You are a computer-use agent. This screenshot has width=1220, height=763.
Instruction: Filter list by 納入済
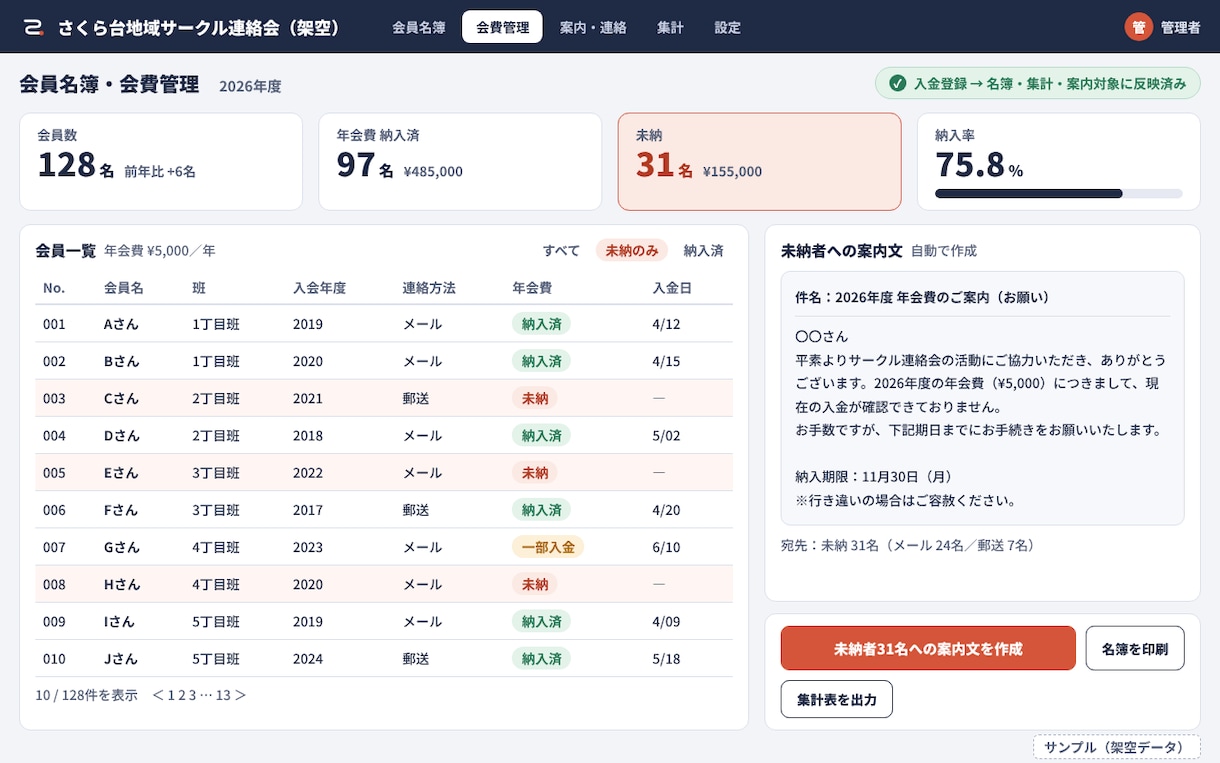(x=703, y=251)
